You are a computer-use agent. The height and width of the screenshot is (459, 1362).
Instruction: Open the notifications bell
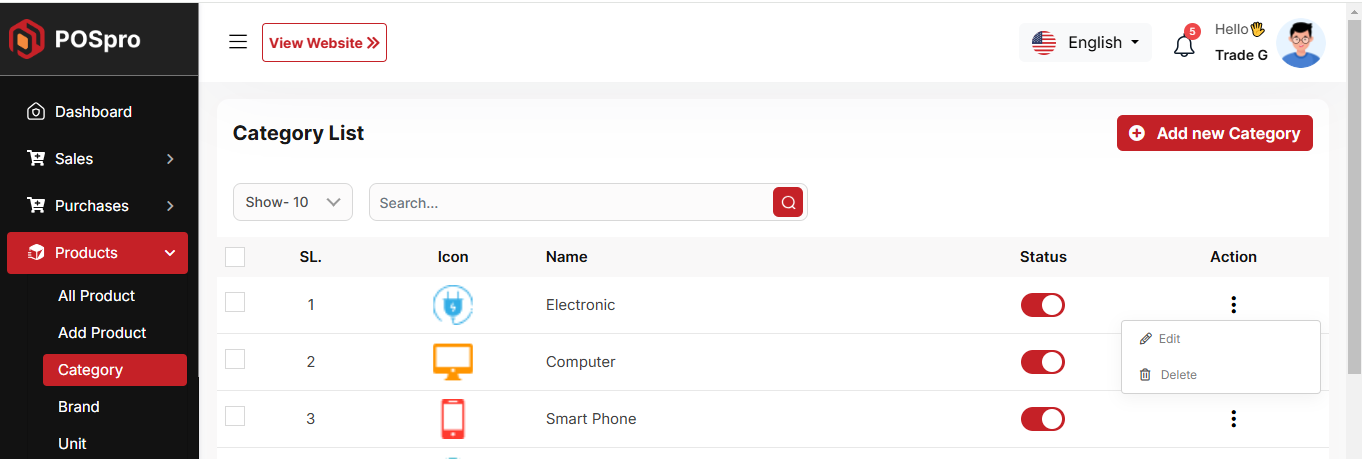(x=1184, y=45)
